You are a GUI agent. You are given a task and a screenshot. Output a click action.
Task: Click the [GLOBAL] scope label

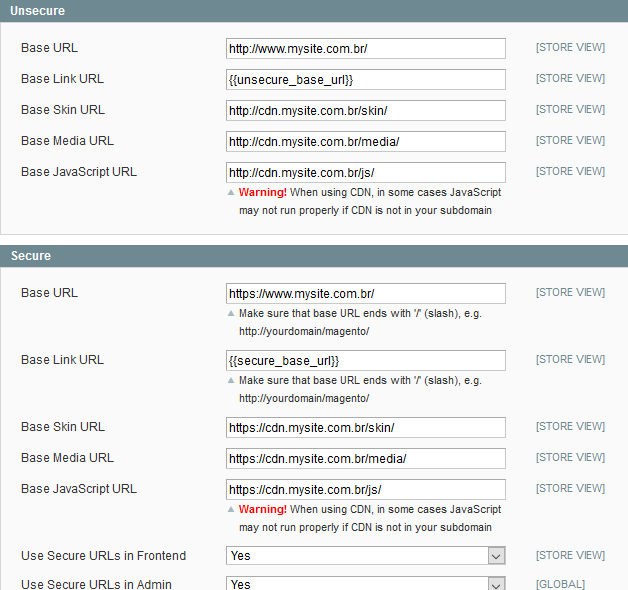pos(560,584)
